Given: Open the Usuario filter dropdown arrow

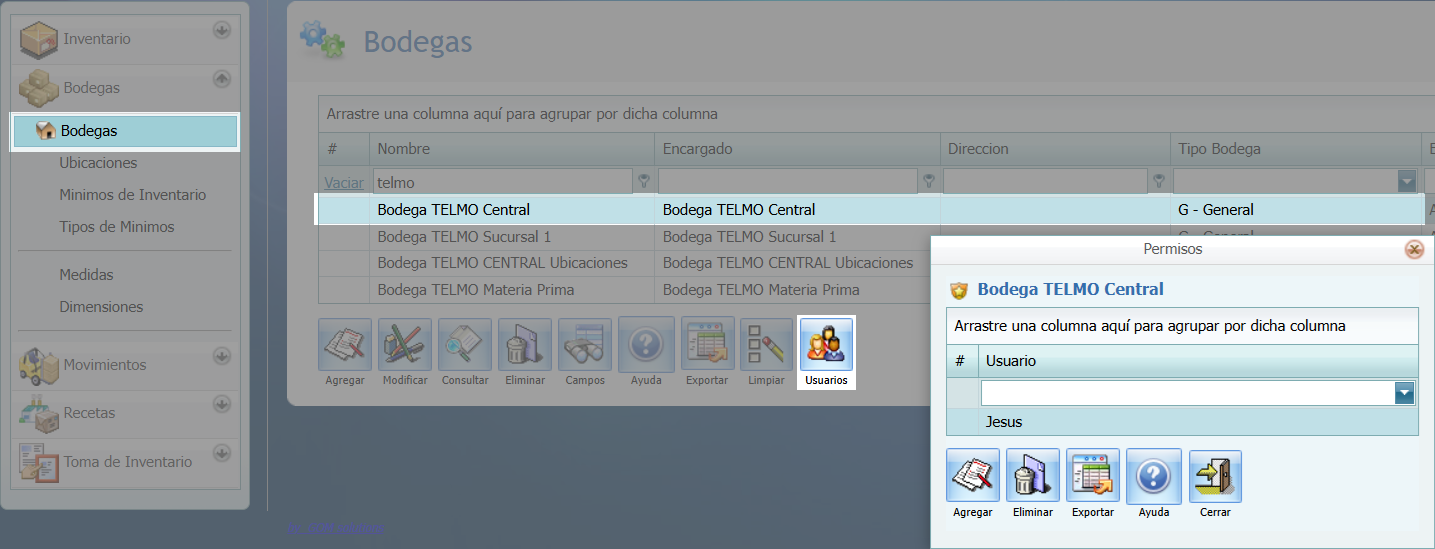Looking at the screenshot, I should tap(1405, 393).
